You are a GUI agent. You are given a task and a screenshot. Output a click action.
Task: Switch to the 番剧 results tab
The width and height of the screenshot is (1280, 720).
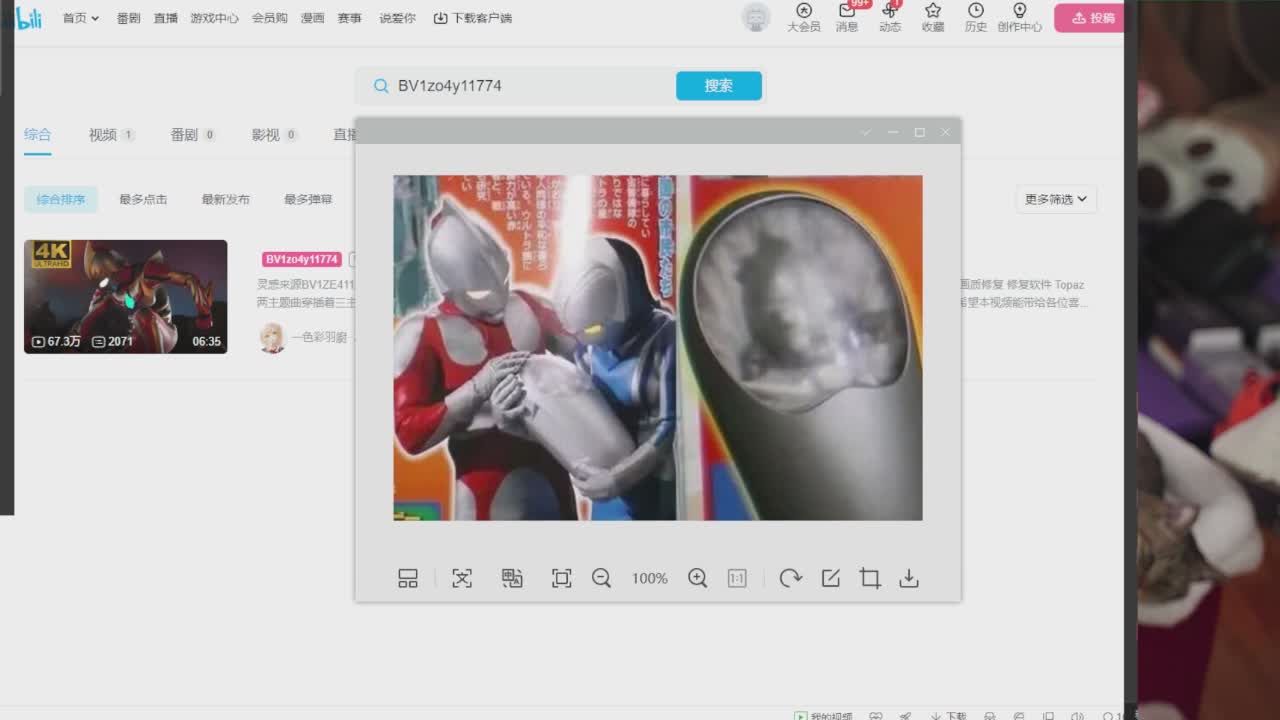point(193,135)
